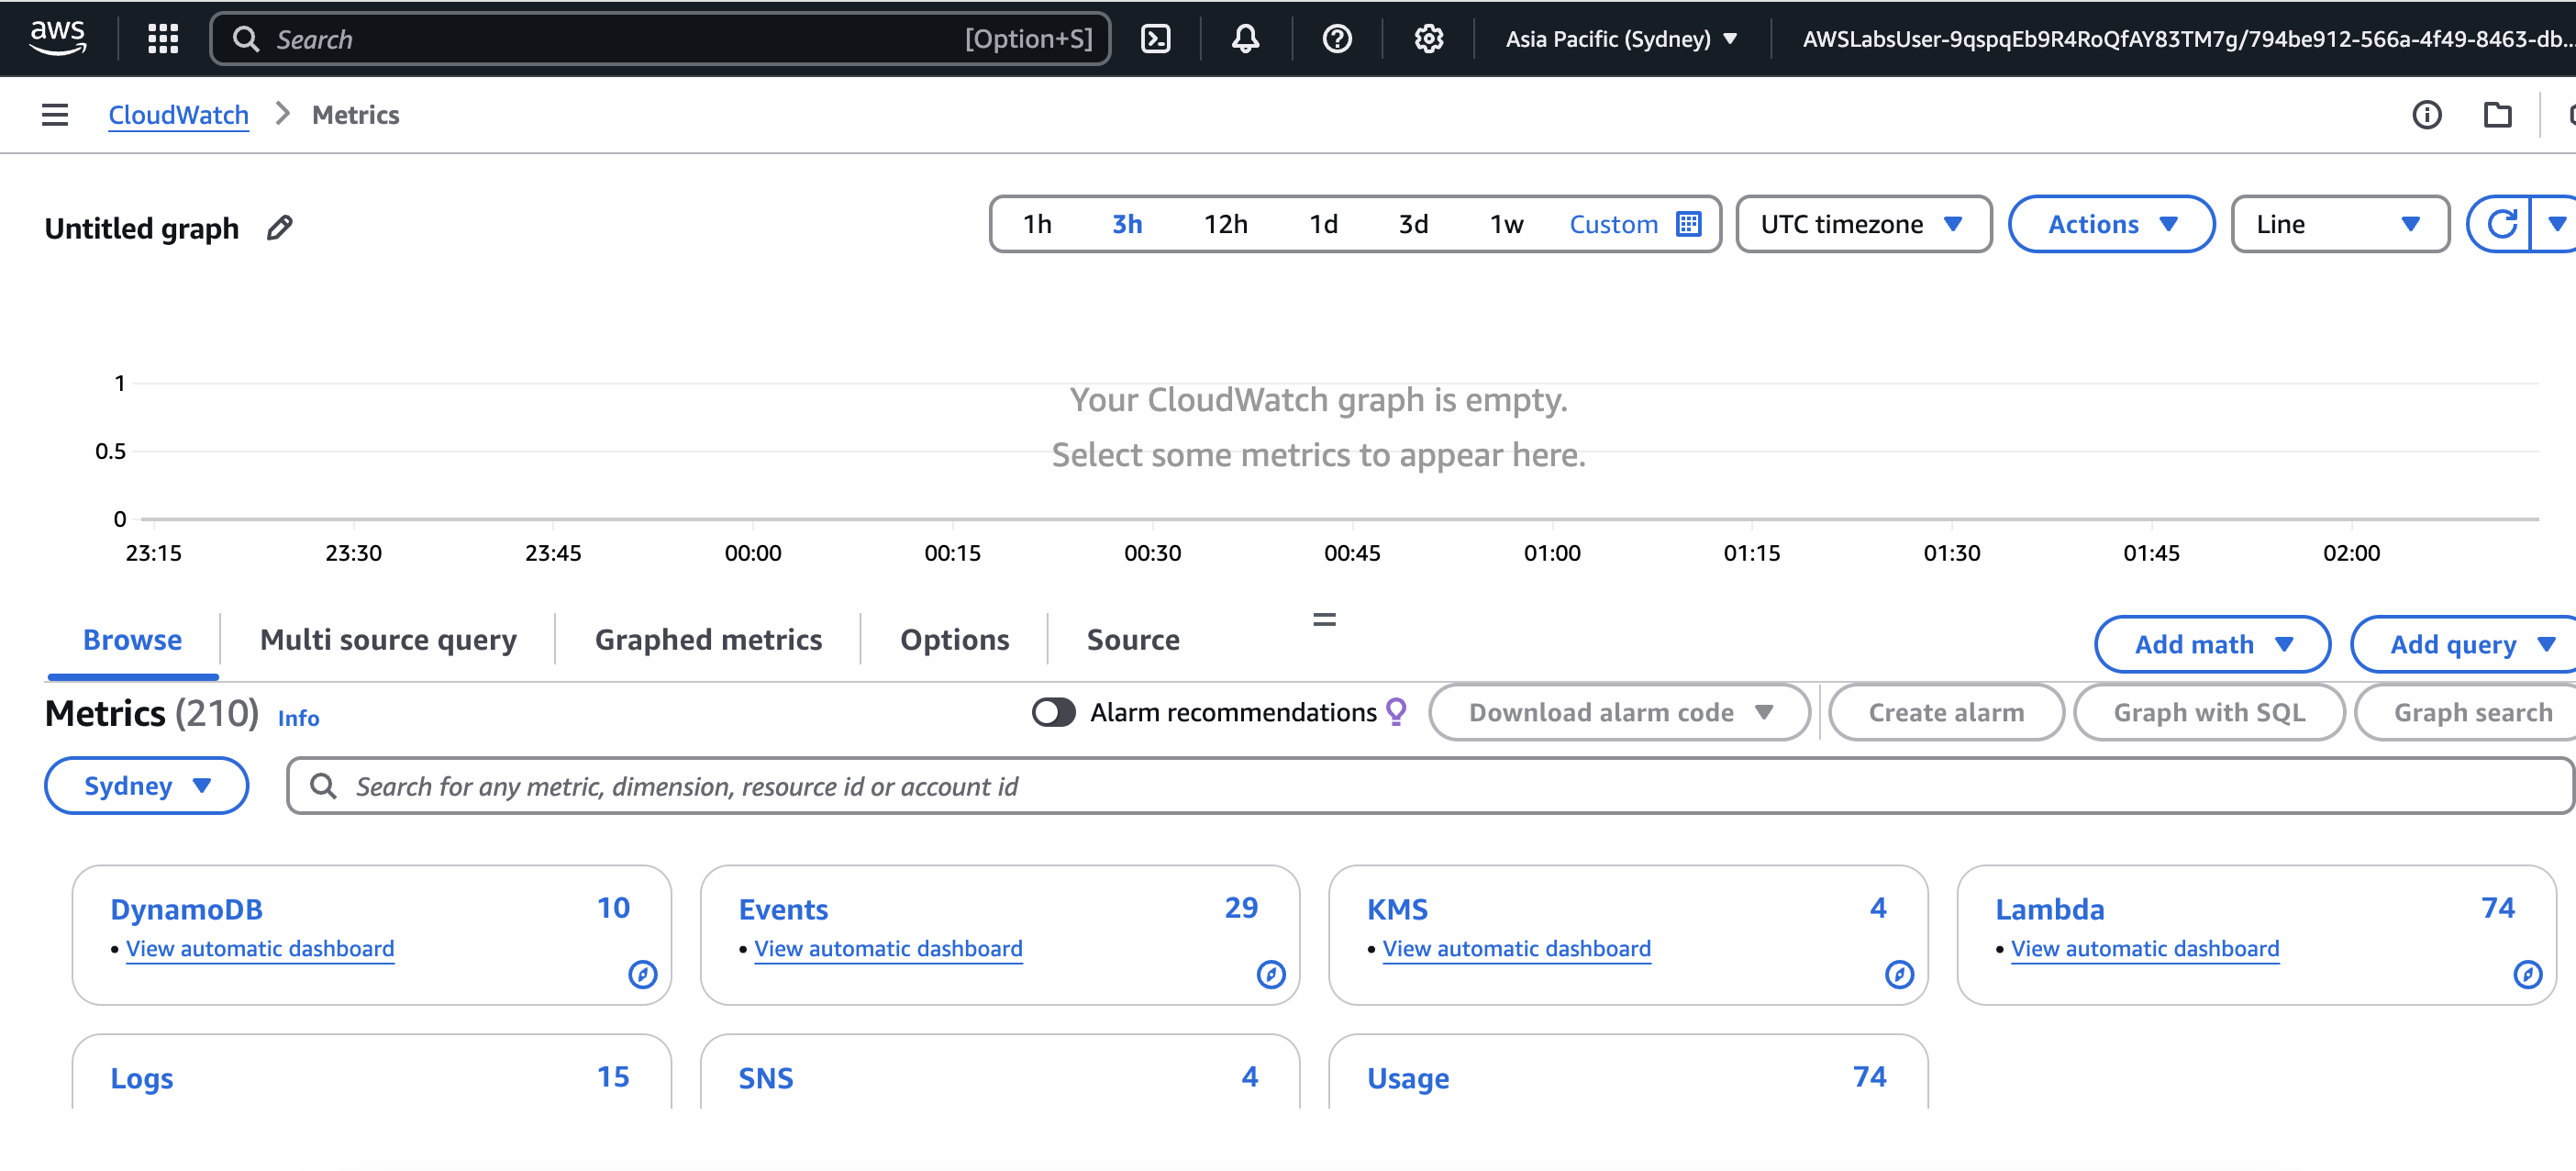
Task: Expand Download alarm code dropdown
Action: (x=1619, y=712)
